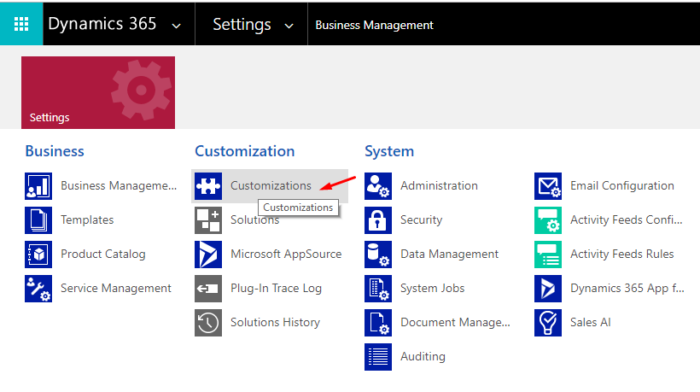Click the Customizations puzzle piece icon
The height and width of the screenshot is (392, 700).
click(x=208, y=186)
